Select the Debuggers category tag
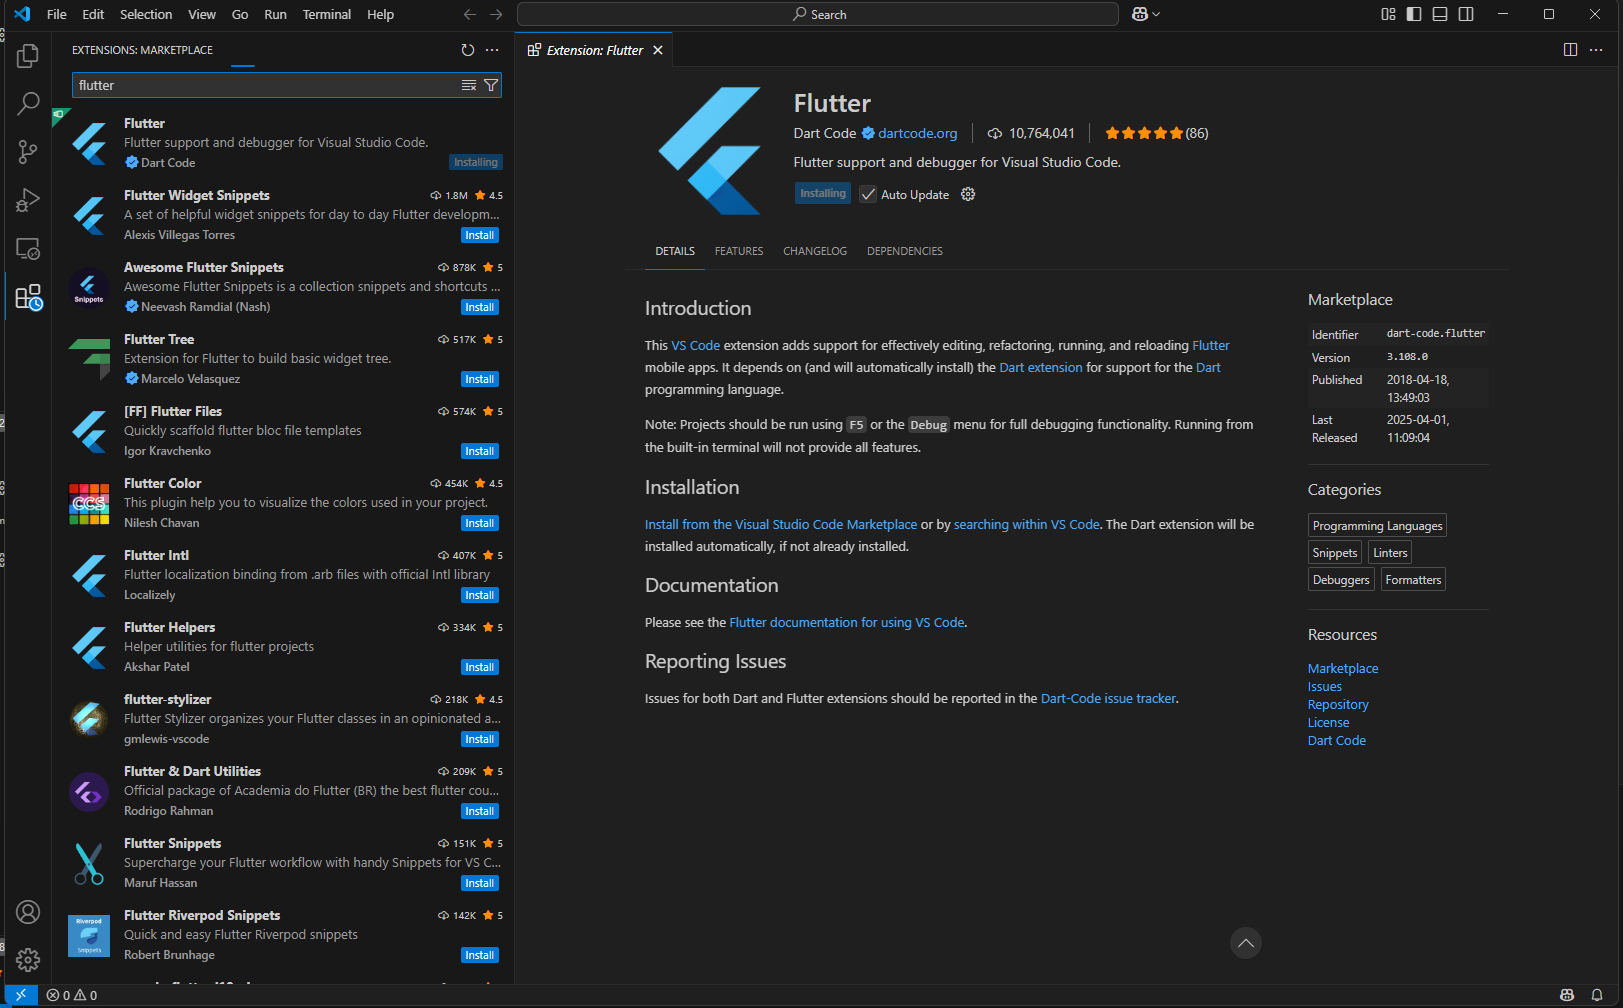This screenshot has height=1008, width=1623. point(1341,580)
